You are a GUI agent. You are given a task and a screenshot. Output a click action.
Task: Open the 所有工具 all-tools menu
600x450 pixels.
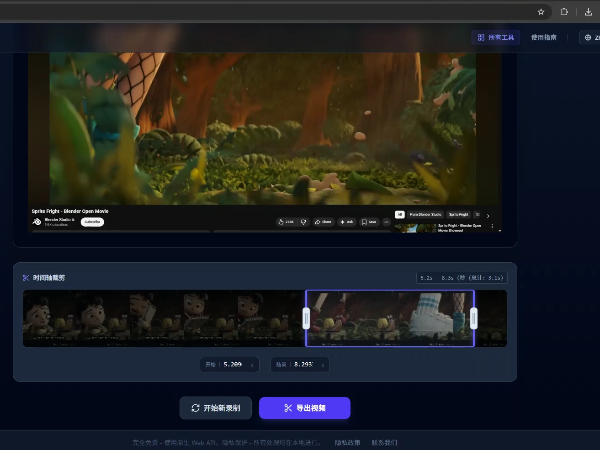(x=496, y=37)
